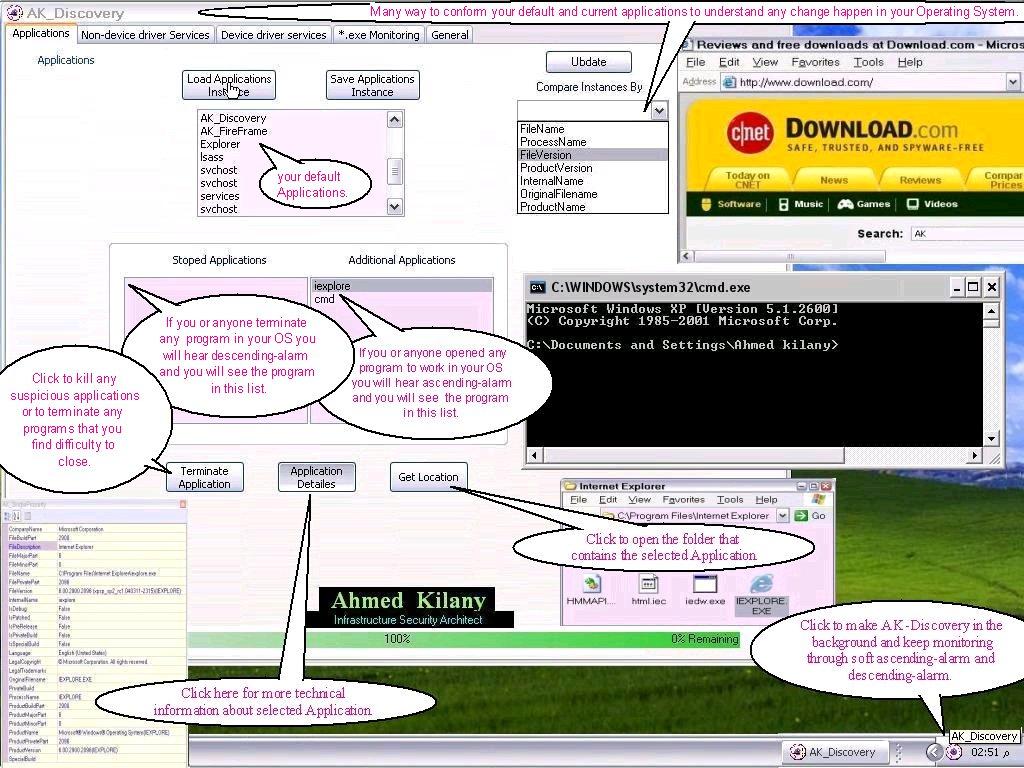Click the Get Location button
The width and height of the screenshot is (1024, 768).
tap(428, 477)
